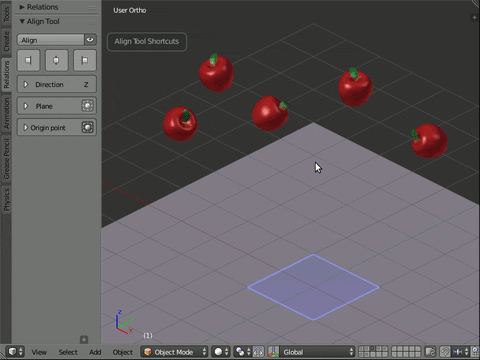Click the Align button
Screen dimensions: 480x360
click(x=51, y=40)
